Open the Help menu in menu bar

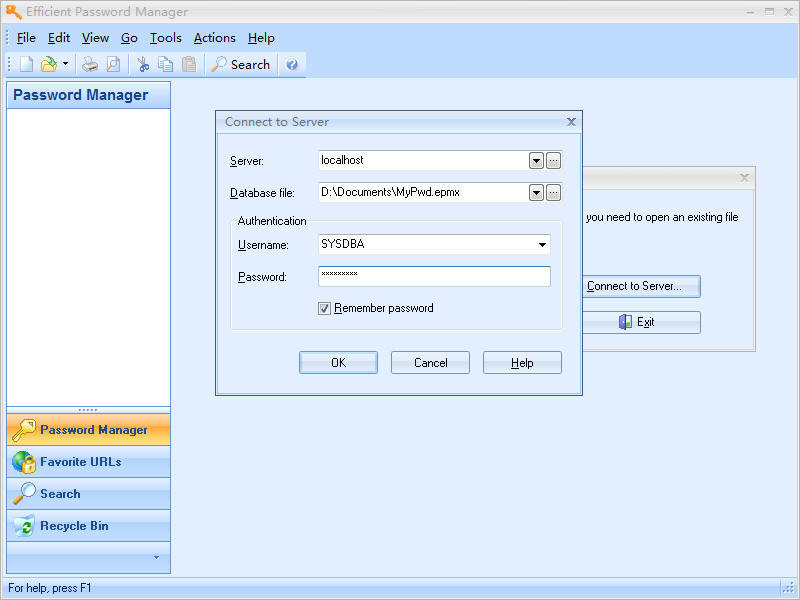tap(261, 38)
